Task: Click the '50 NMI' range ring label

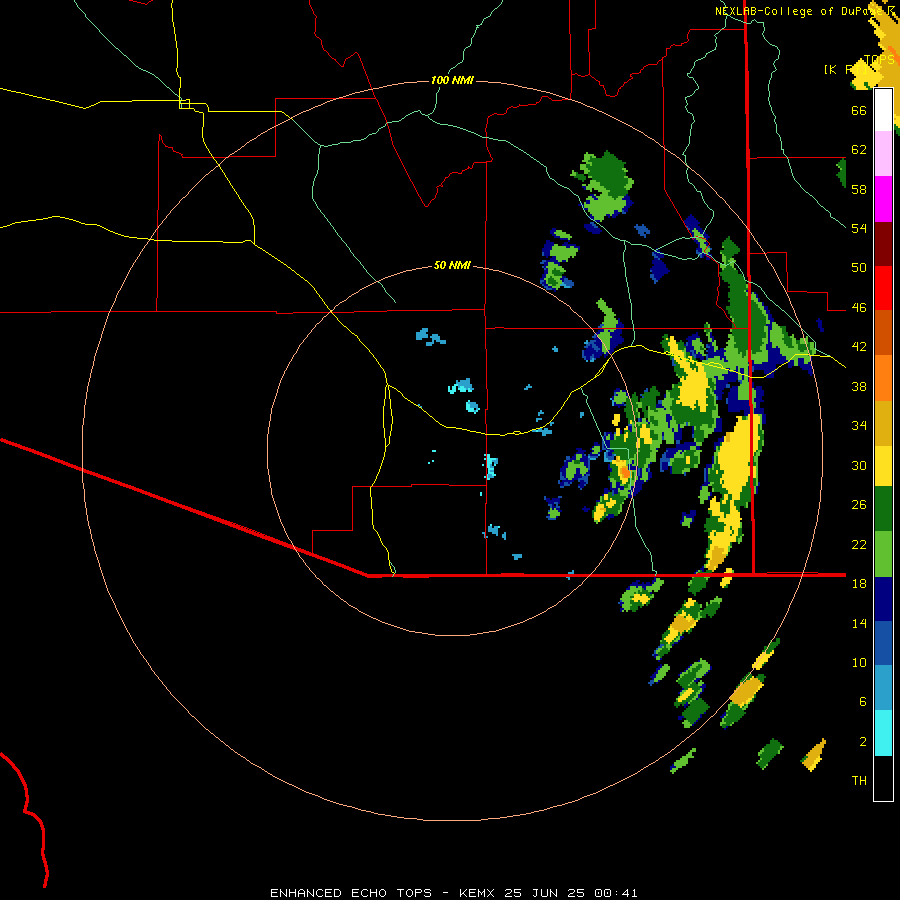Action: pyautogui.click(x=452, y=265)
